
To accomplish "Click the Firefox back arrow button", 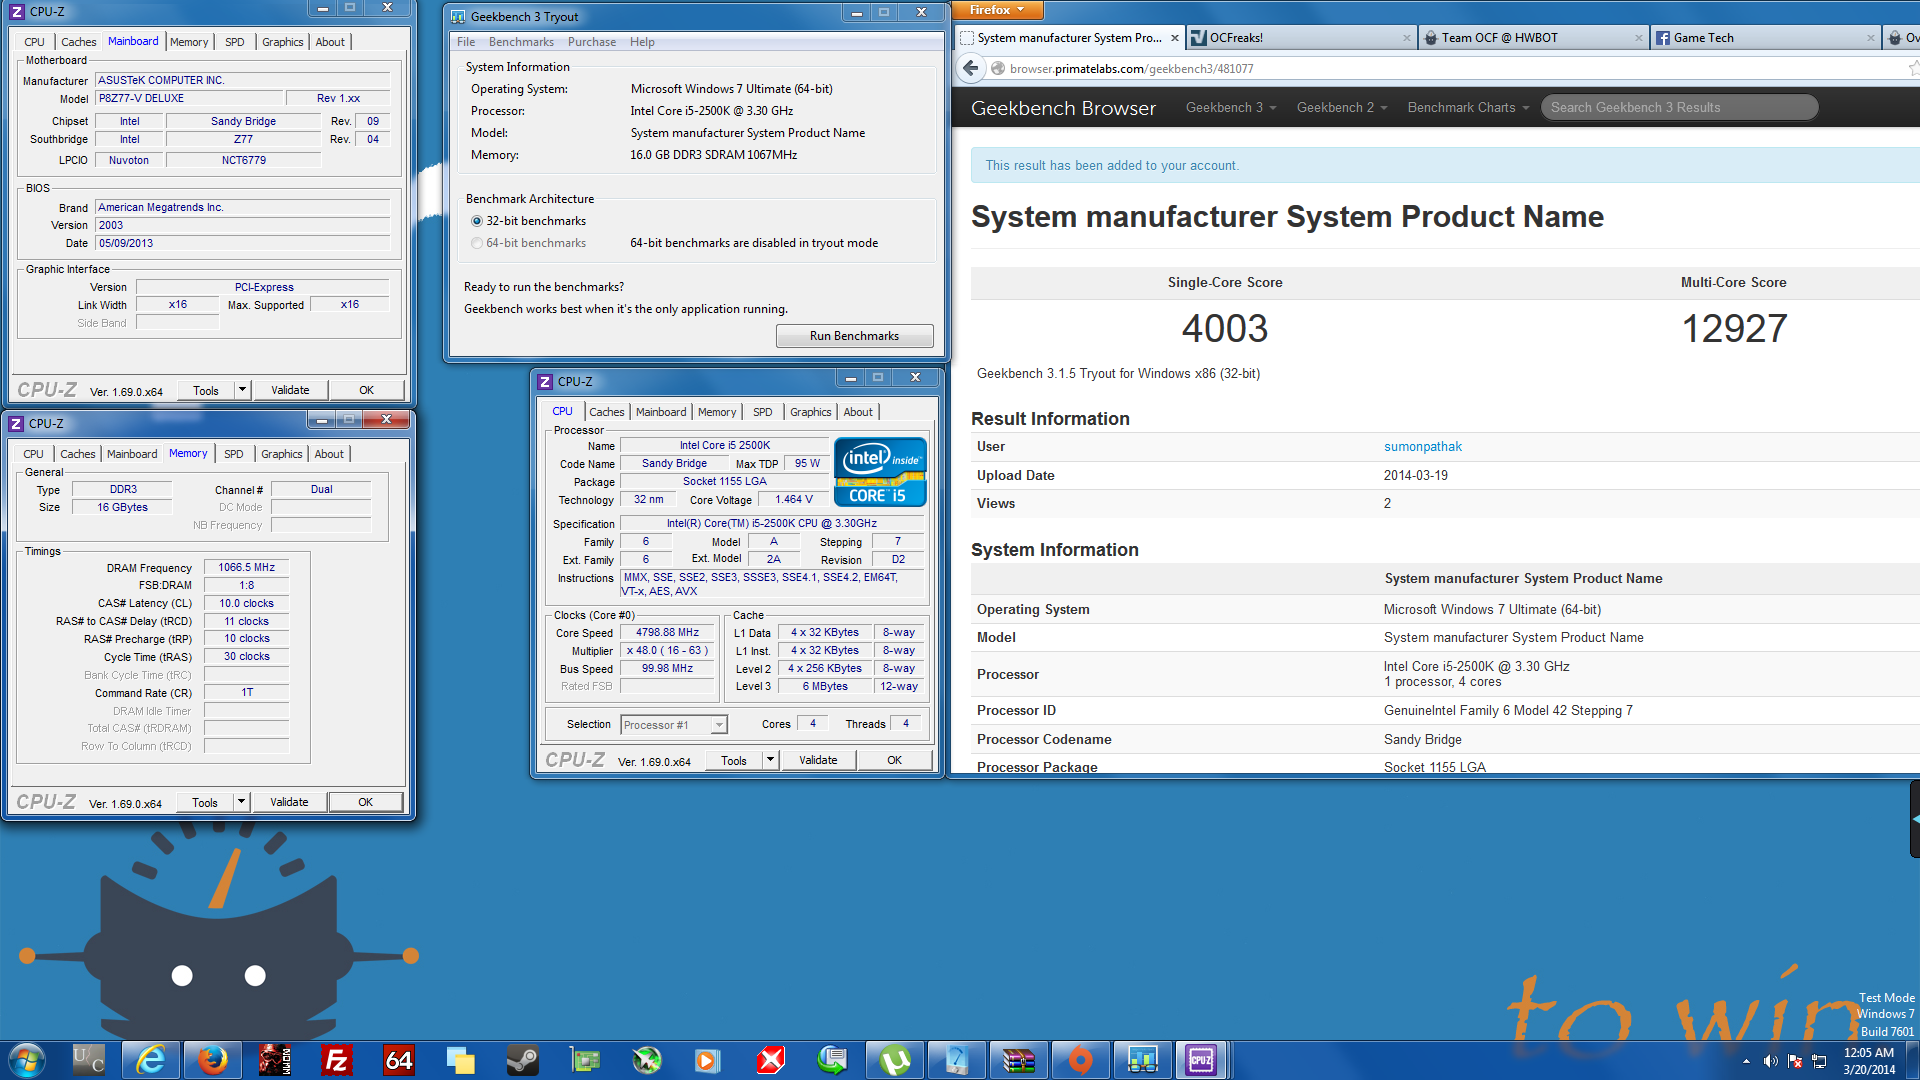I will (x=971, y=68).
